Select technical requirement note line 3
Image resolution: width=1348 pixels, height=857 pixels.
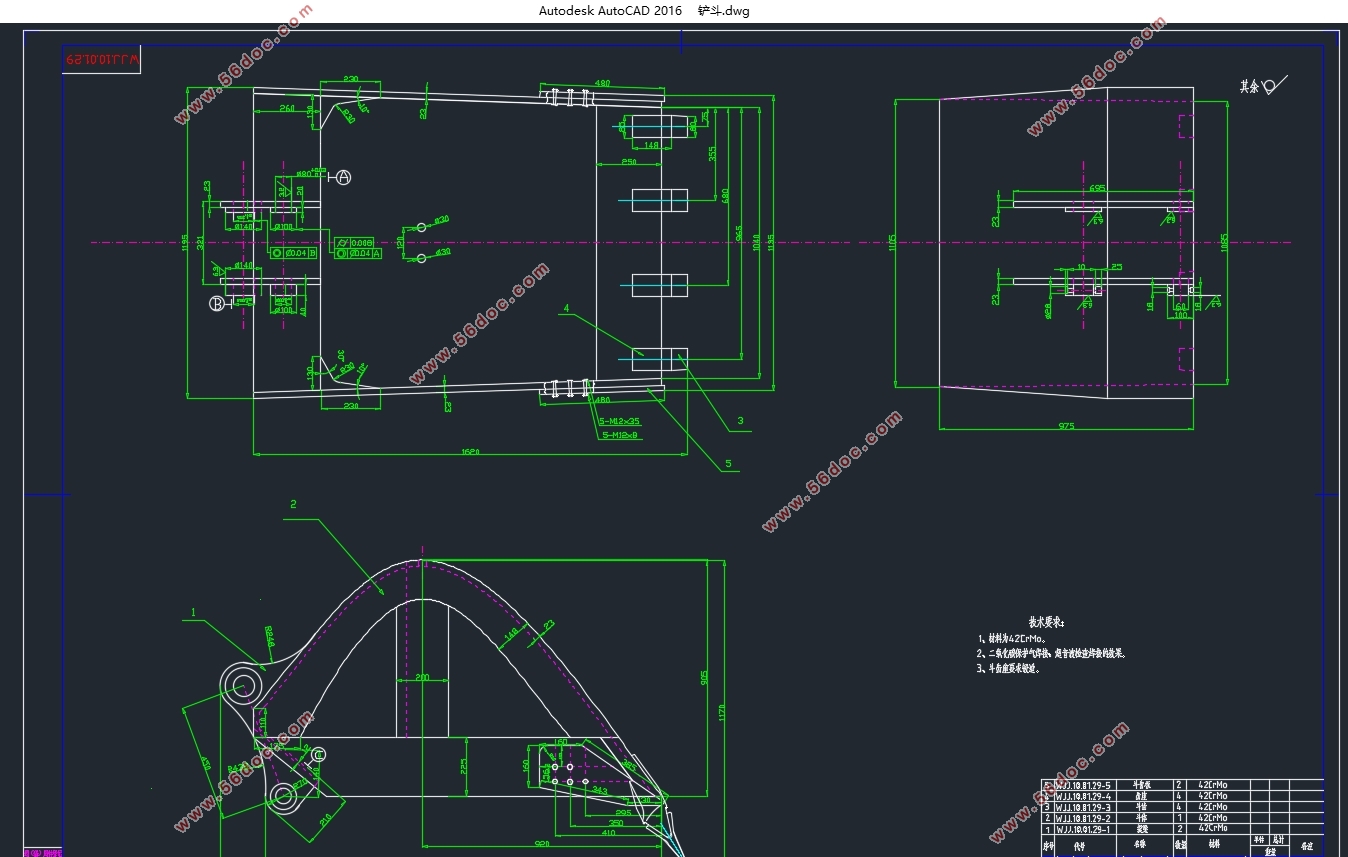[1009, 669]
